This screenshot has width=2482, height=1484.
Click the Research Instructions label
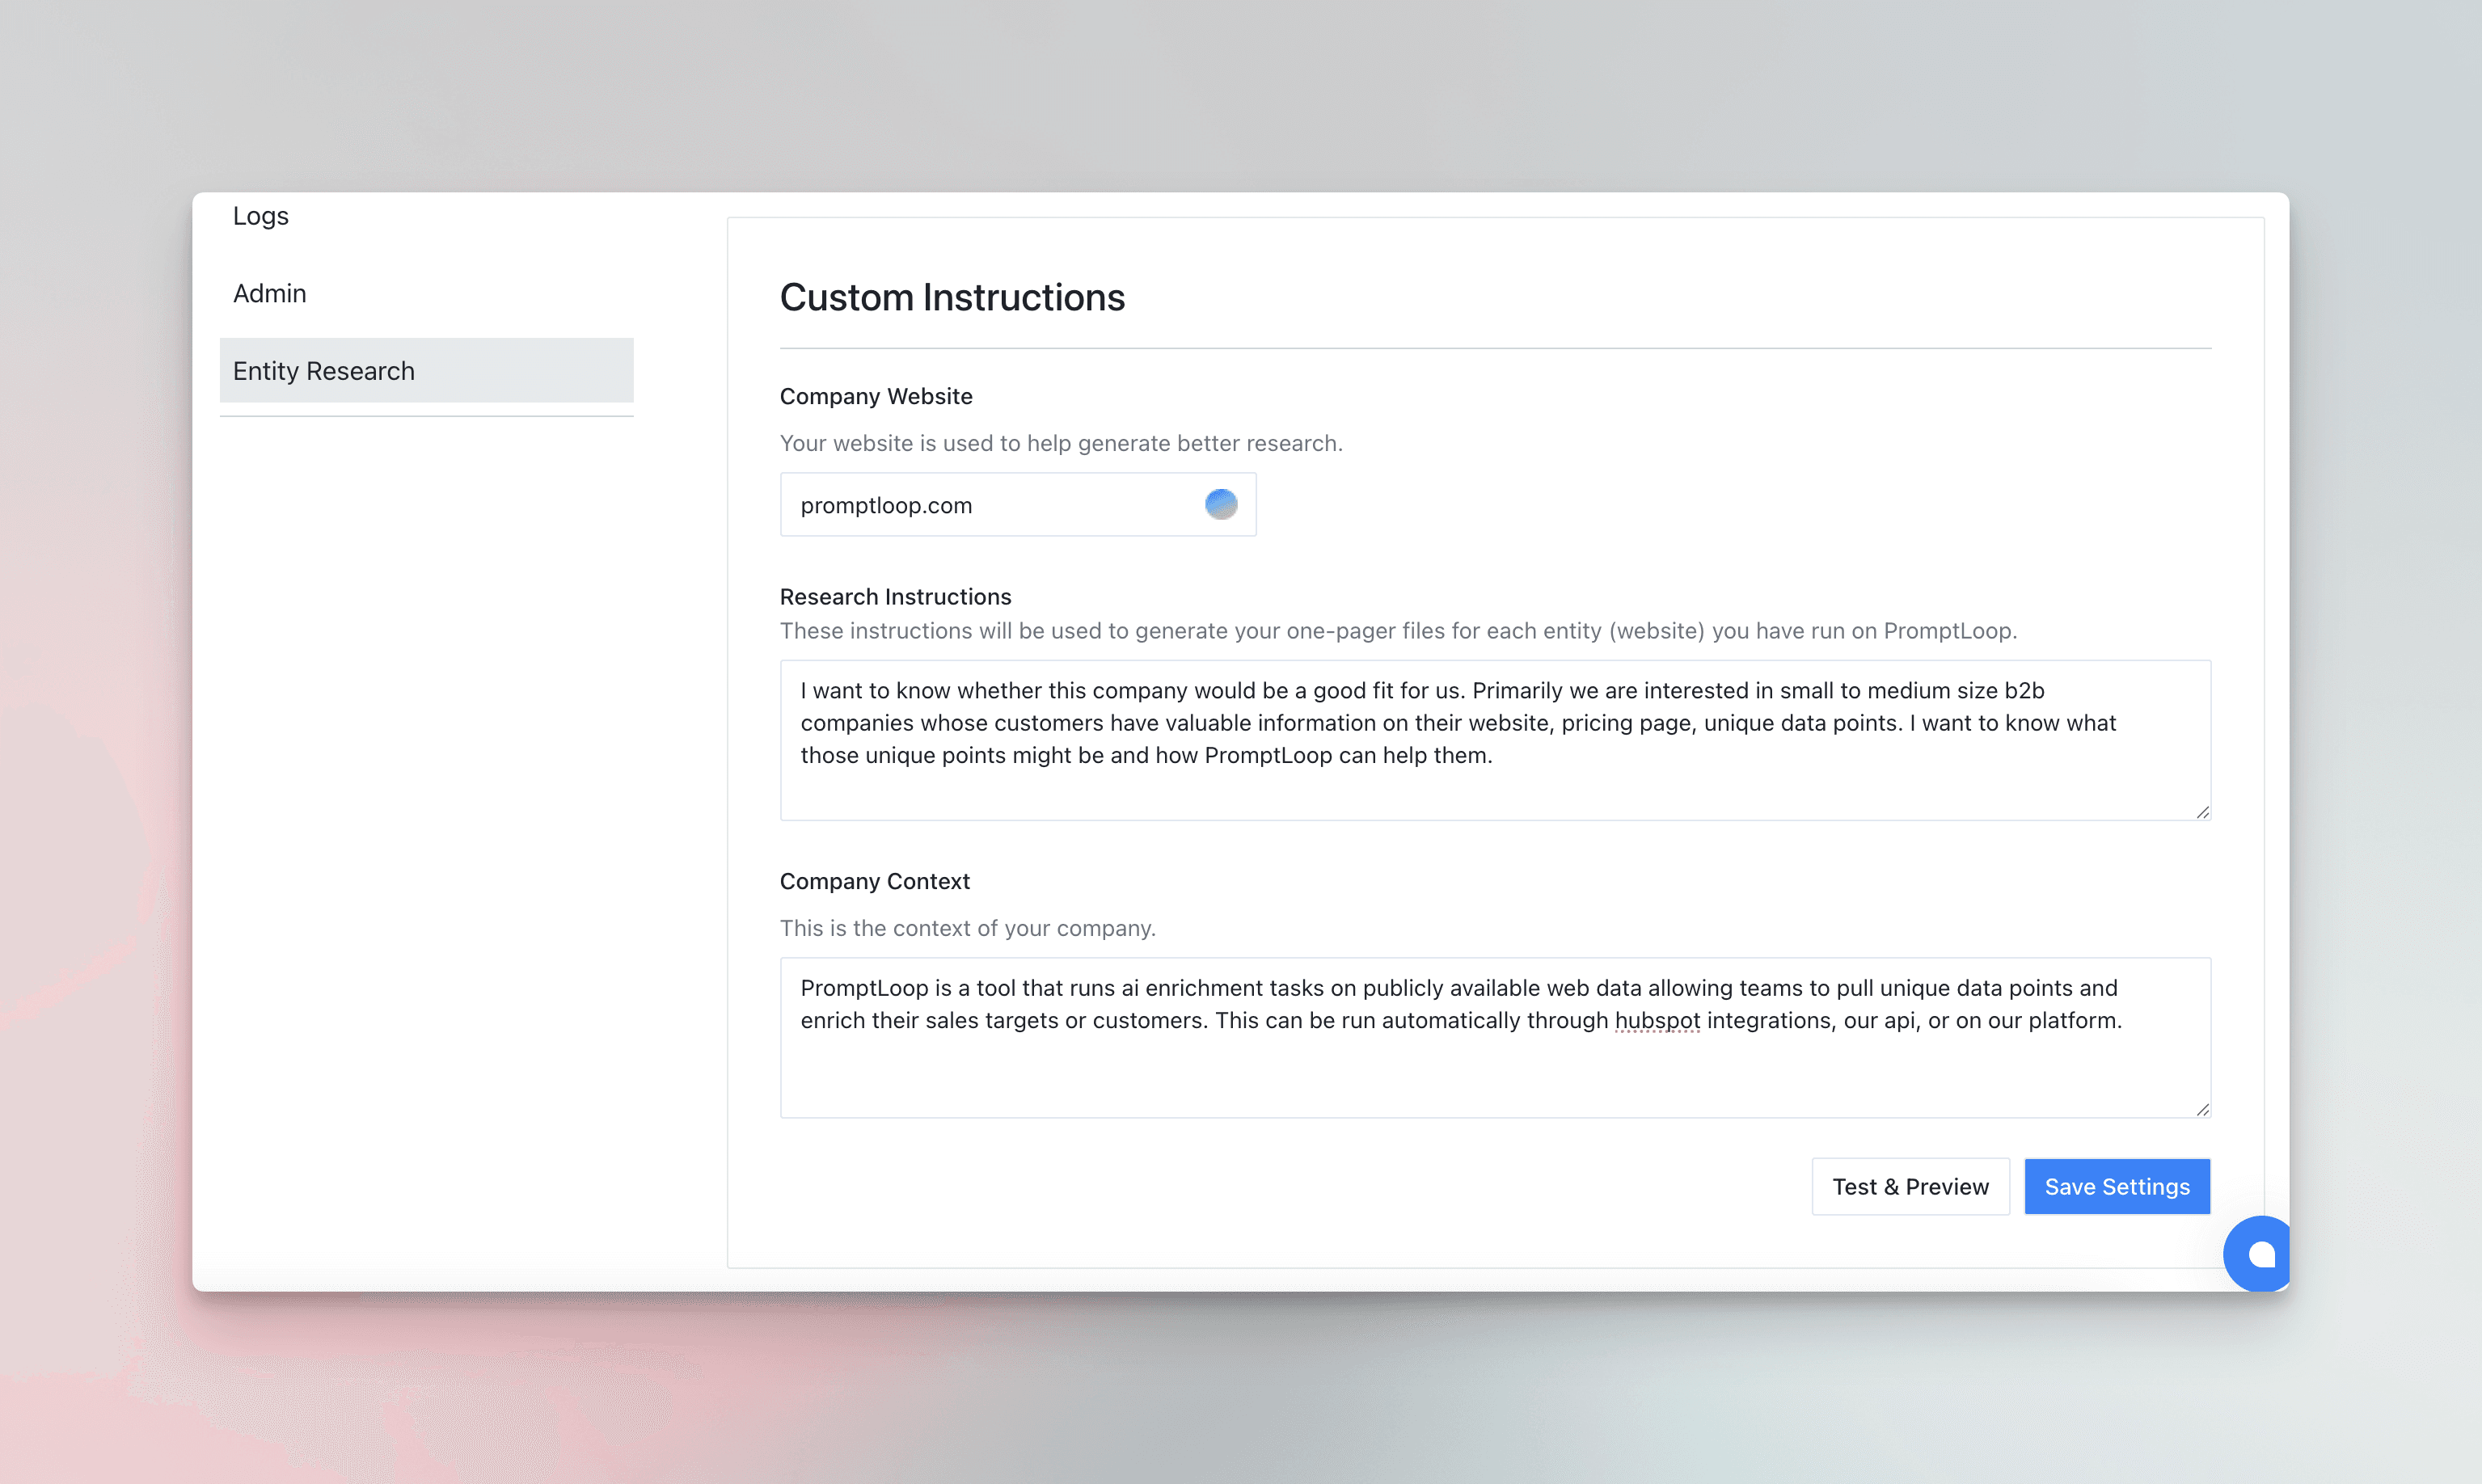click(895, 597)
